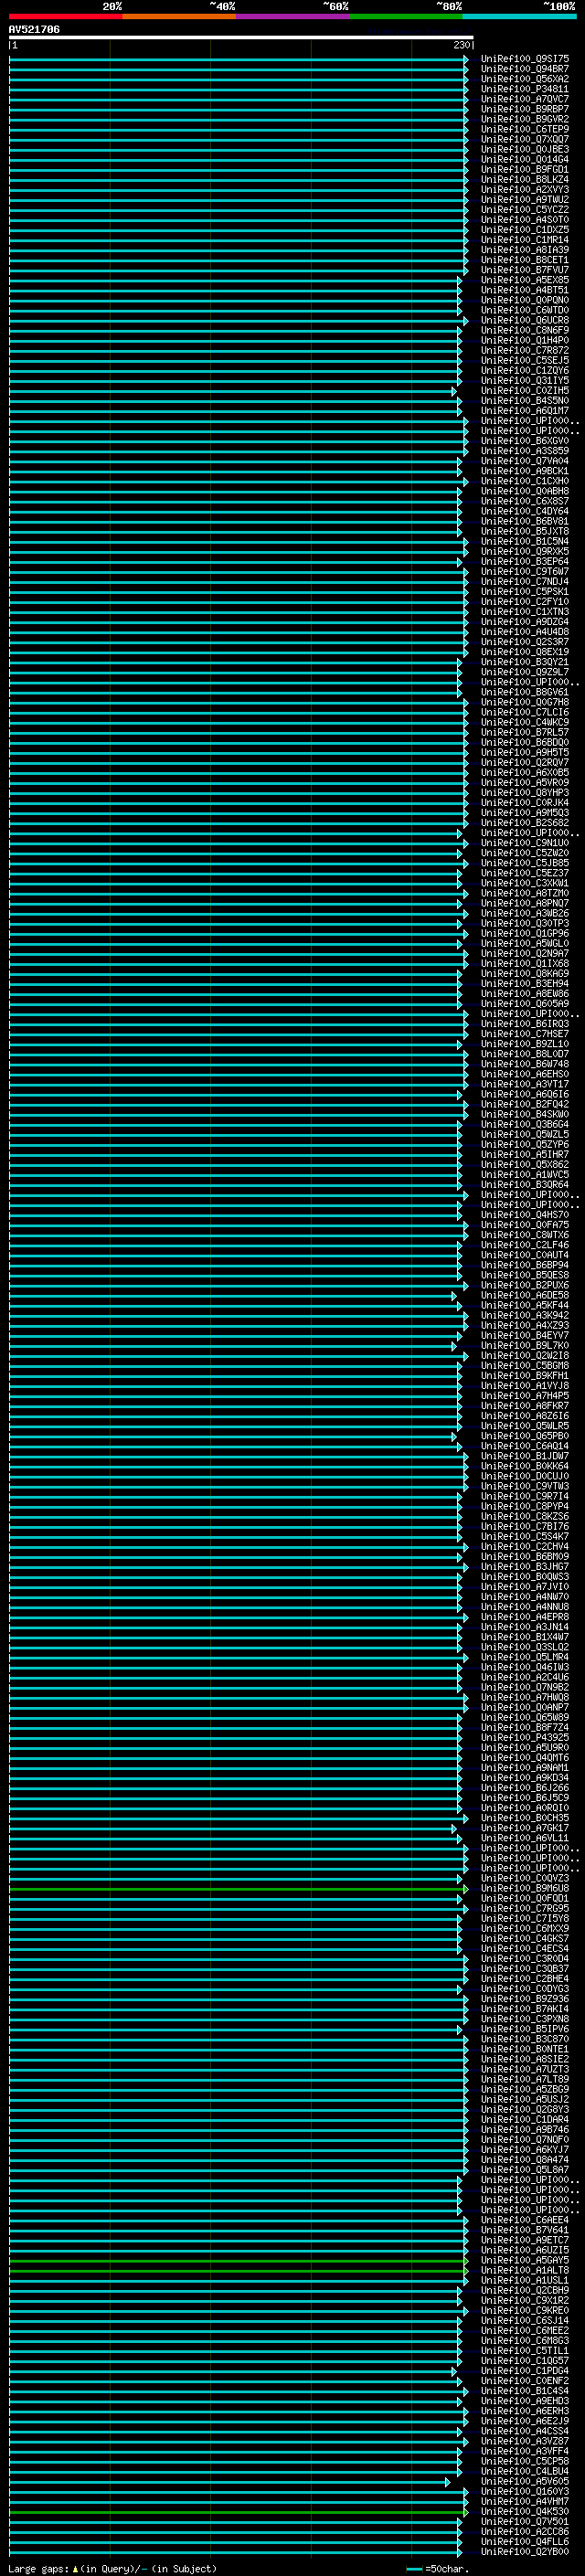Image resolution: width=585 pixels, height=2576 pixels.
Task: Select hit UniRef100_C4DY64
Action: click(x=525, y=511)
